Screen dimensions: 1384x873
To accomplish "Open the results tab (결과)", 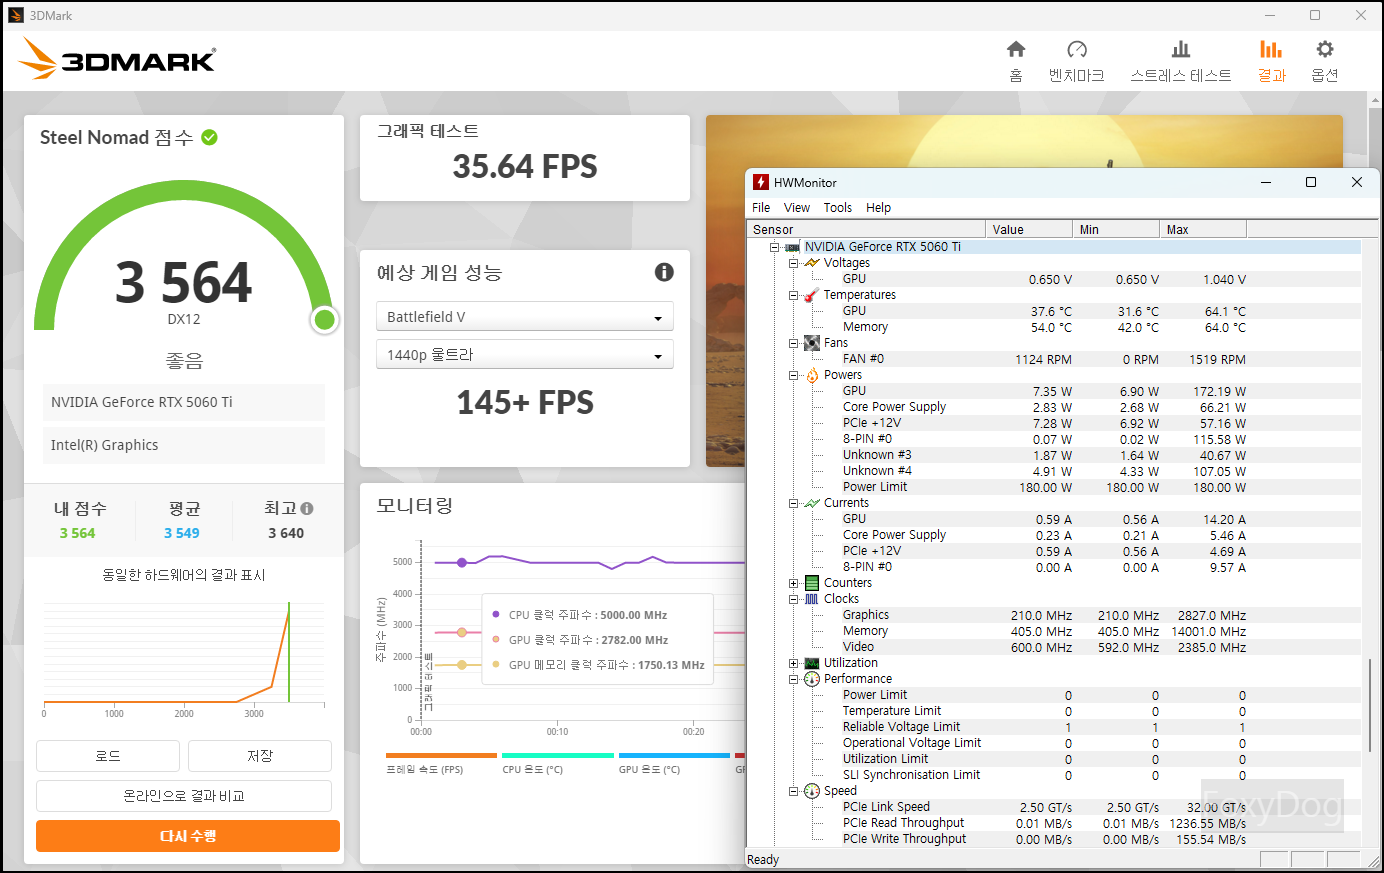I will click(x=1271, y=61).
